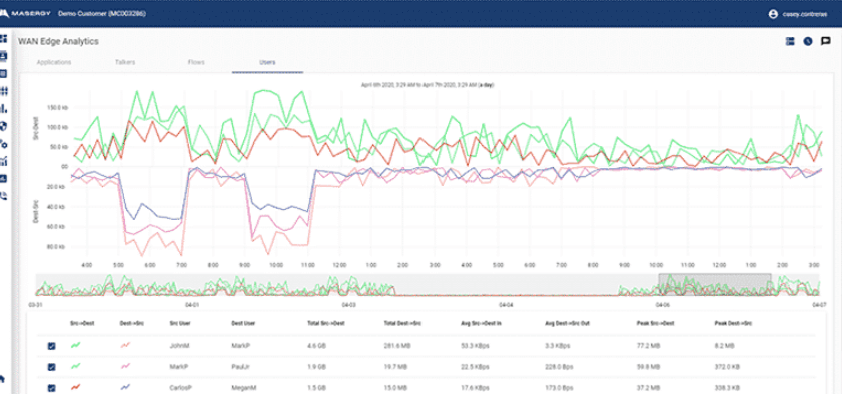Screen dimensions: 842x394
Task: Open the gears settings icon in the sidebar
Action: [3, 143]
